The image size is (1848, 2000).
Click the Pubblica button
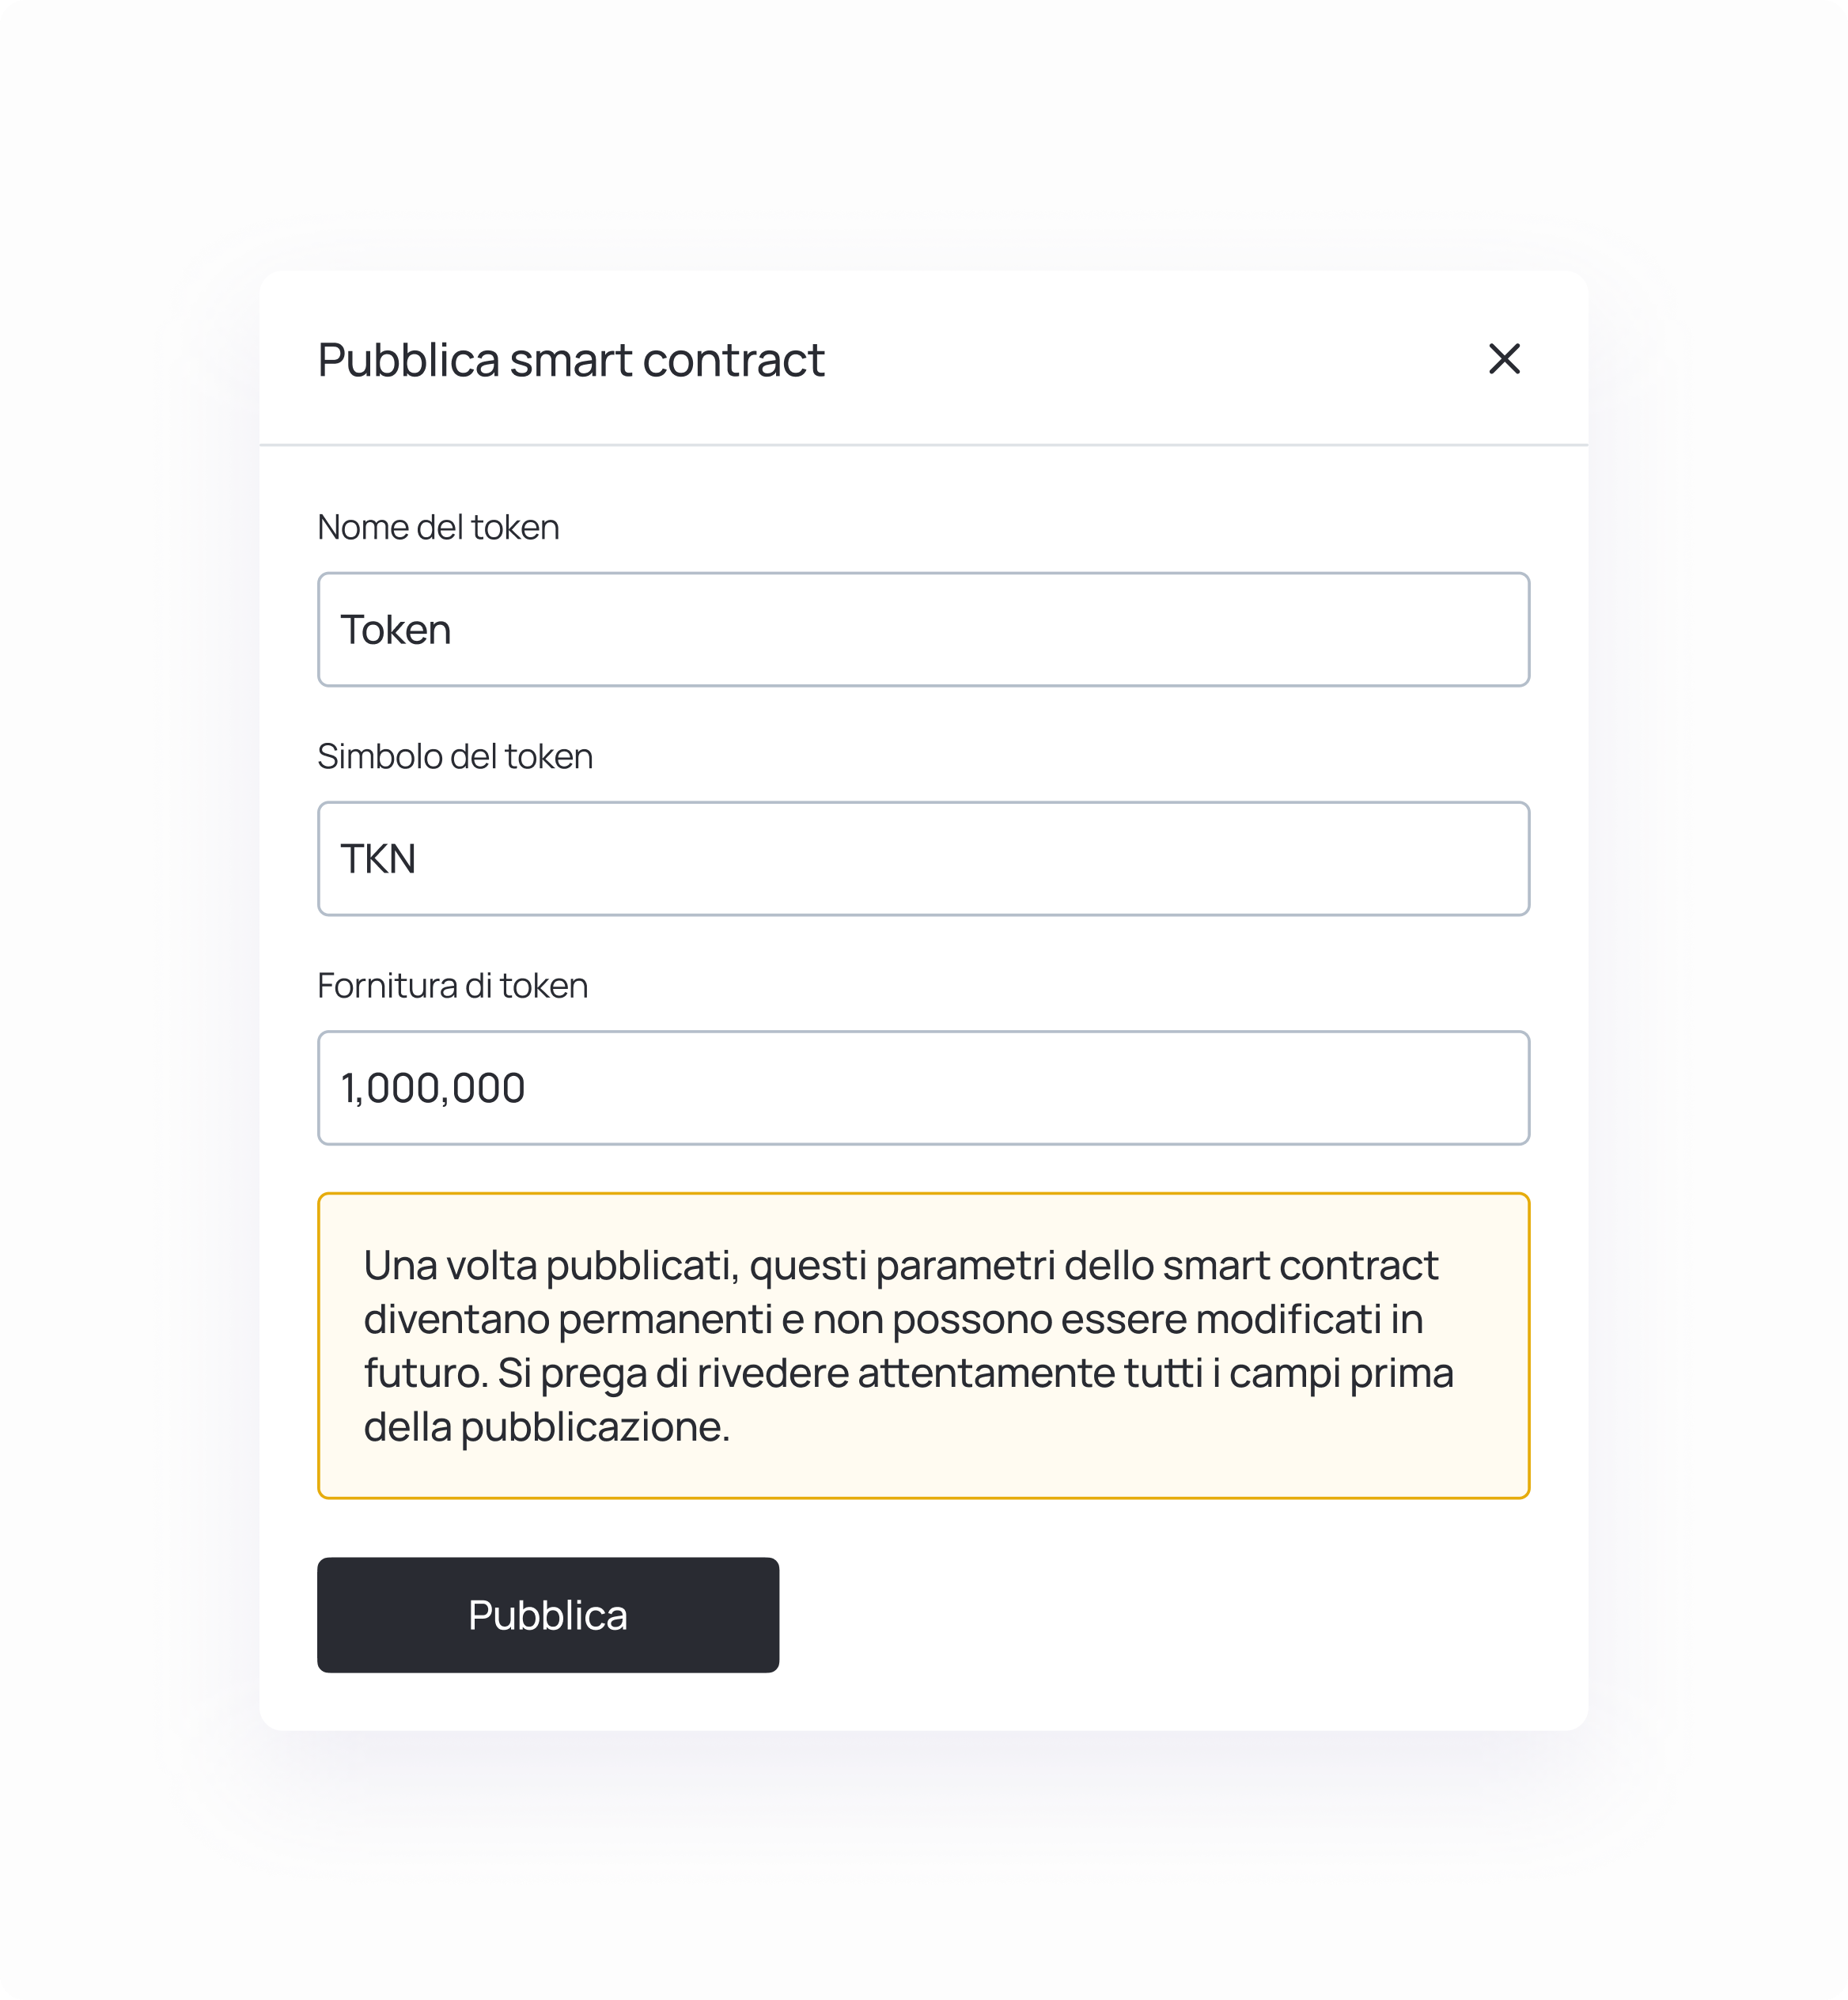(x=548, y=1614)
